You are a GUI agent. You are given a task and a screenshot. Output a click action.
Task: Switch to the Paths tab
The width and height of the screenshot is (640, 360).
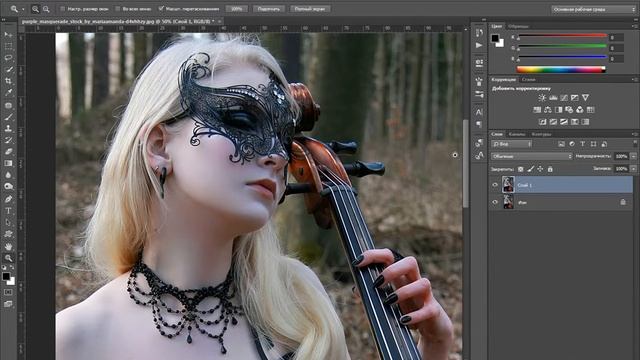pyautogui.click(x=541, y=134)
